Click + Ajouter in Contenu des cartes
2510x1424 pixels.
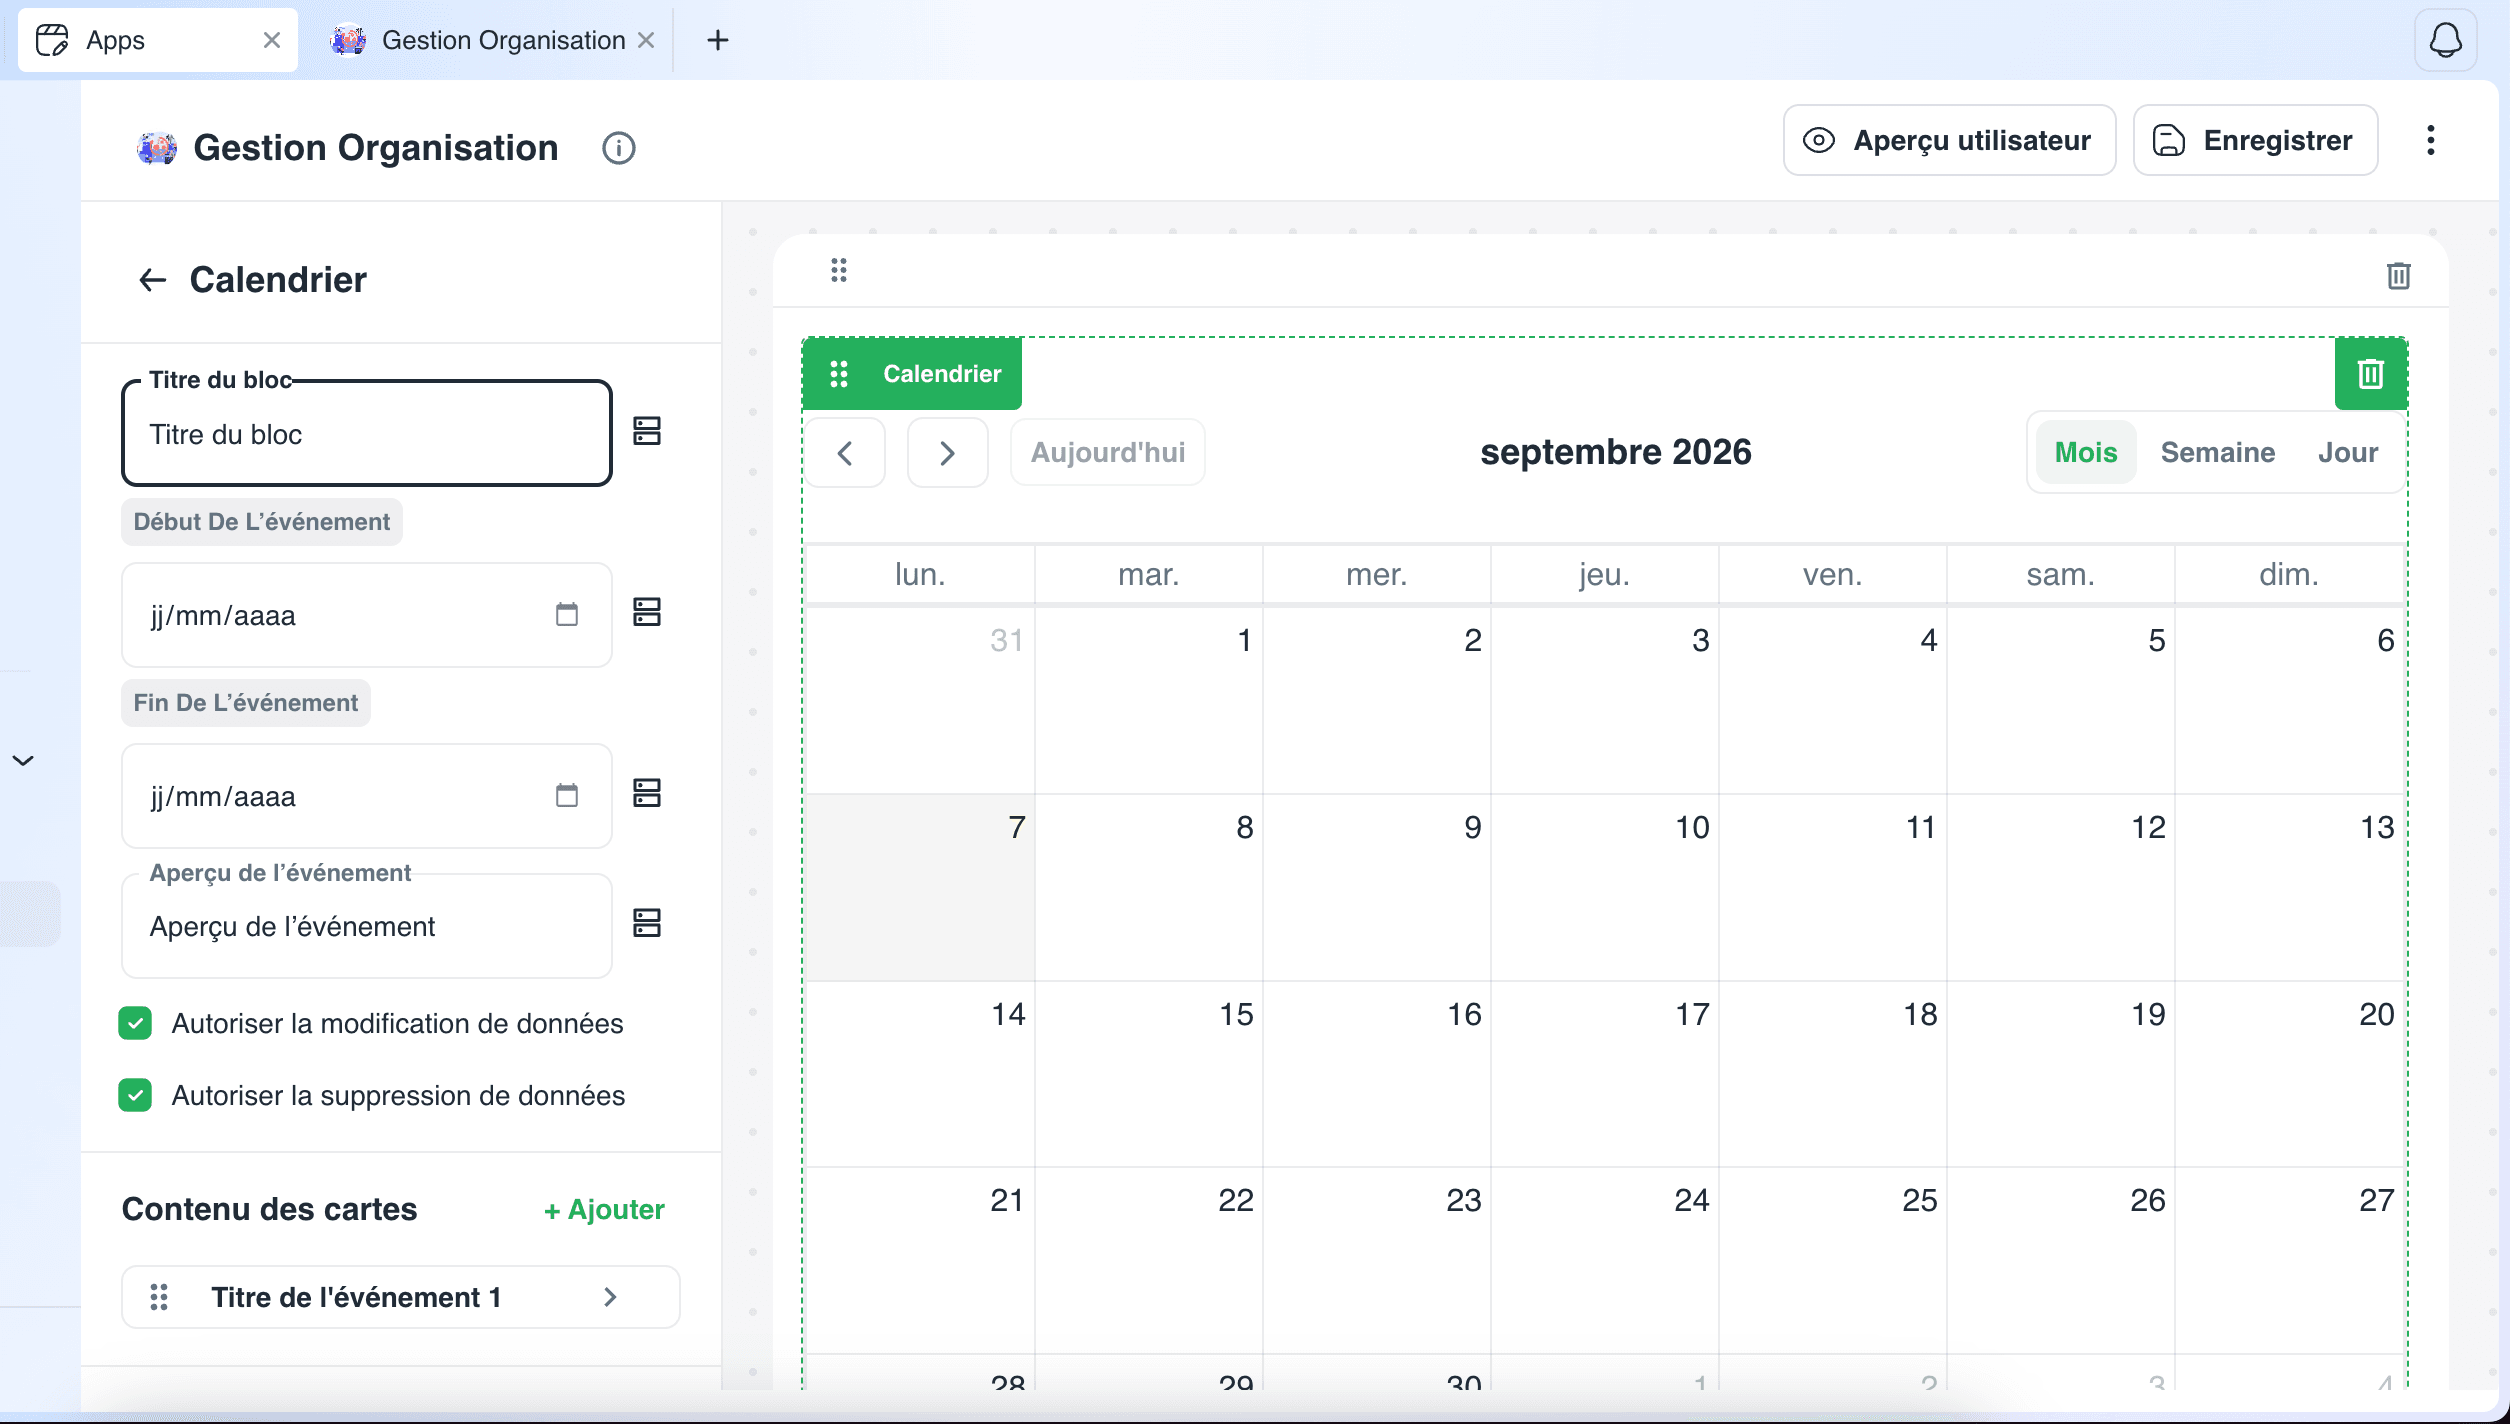(604, 1210)
